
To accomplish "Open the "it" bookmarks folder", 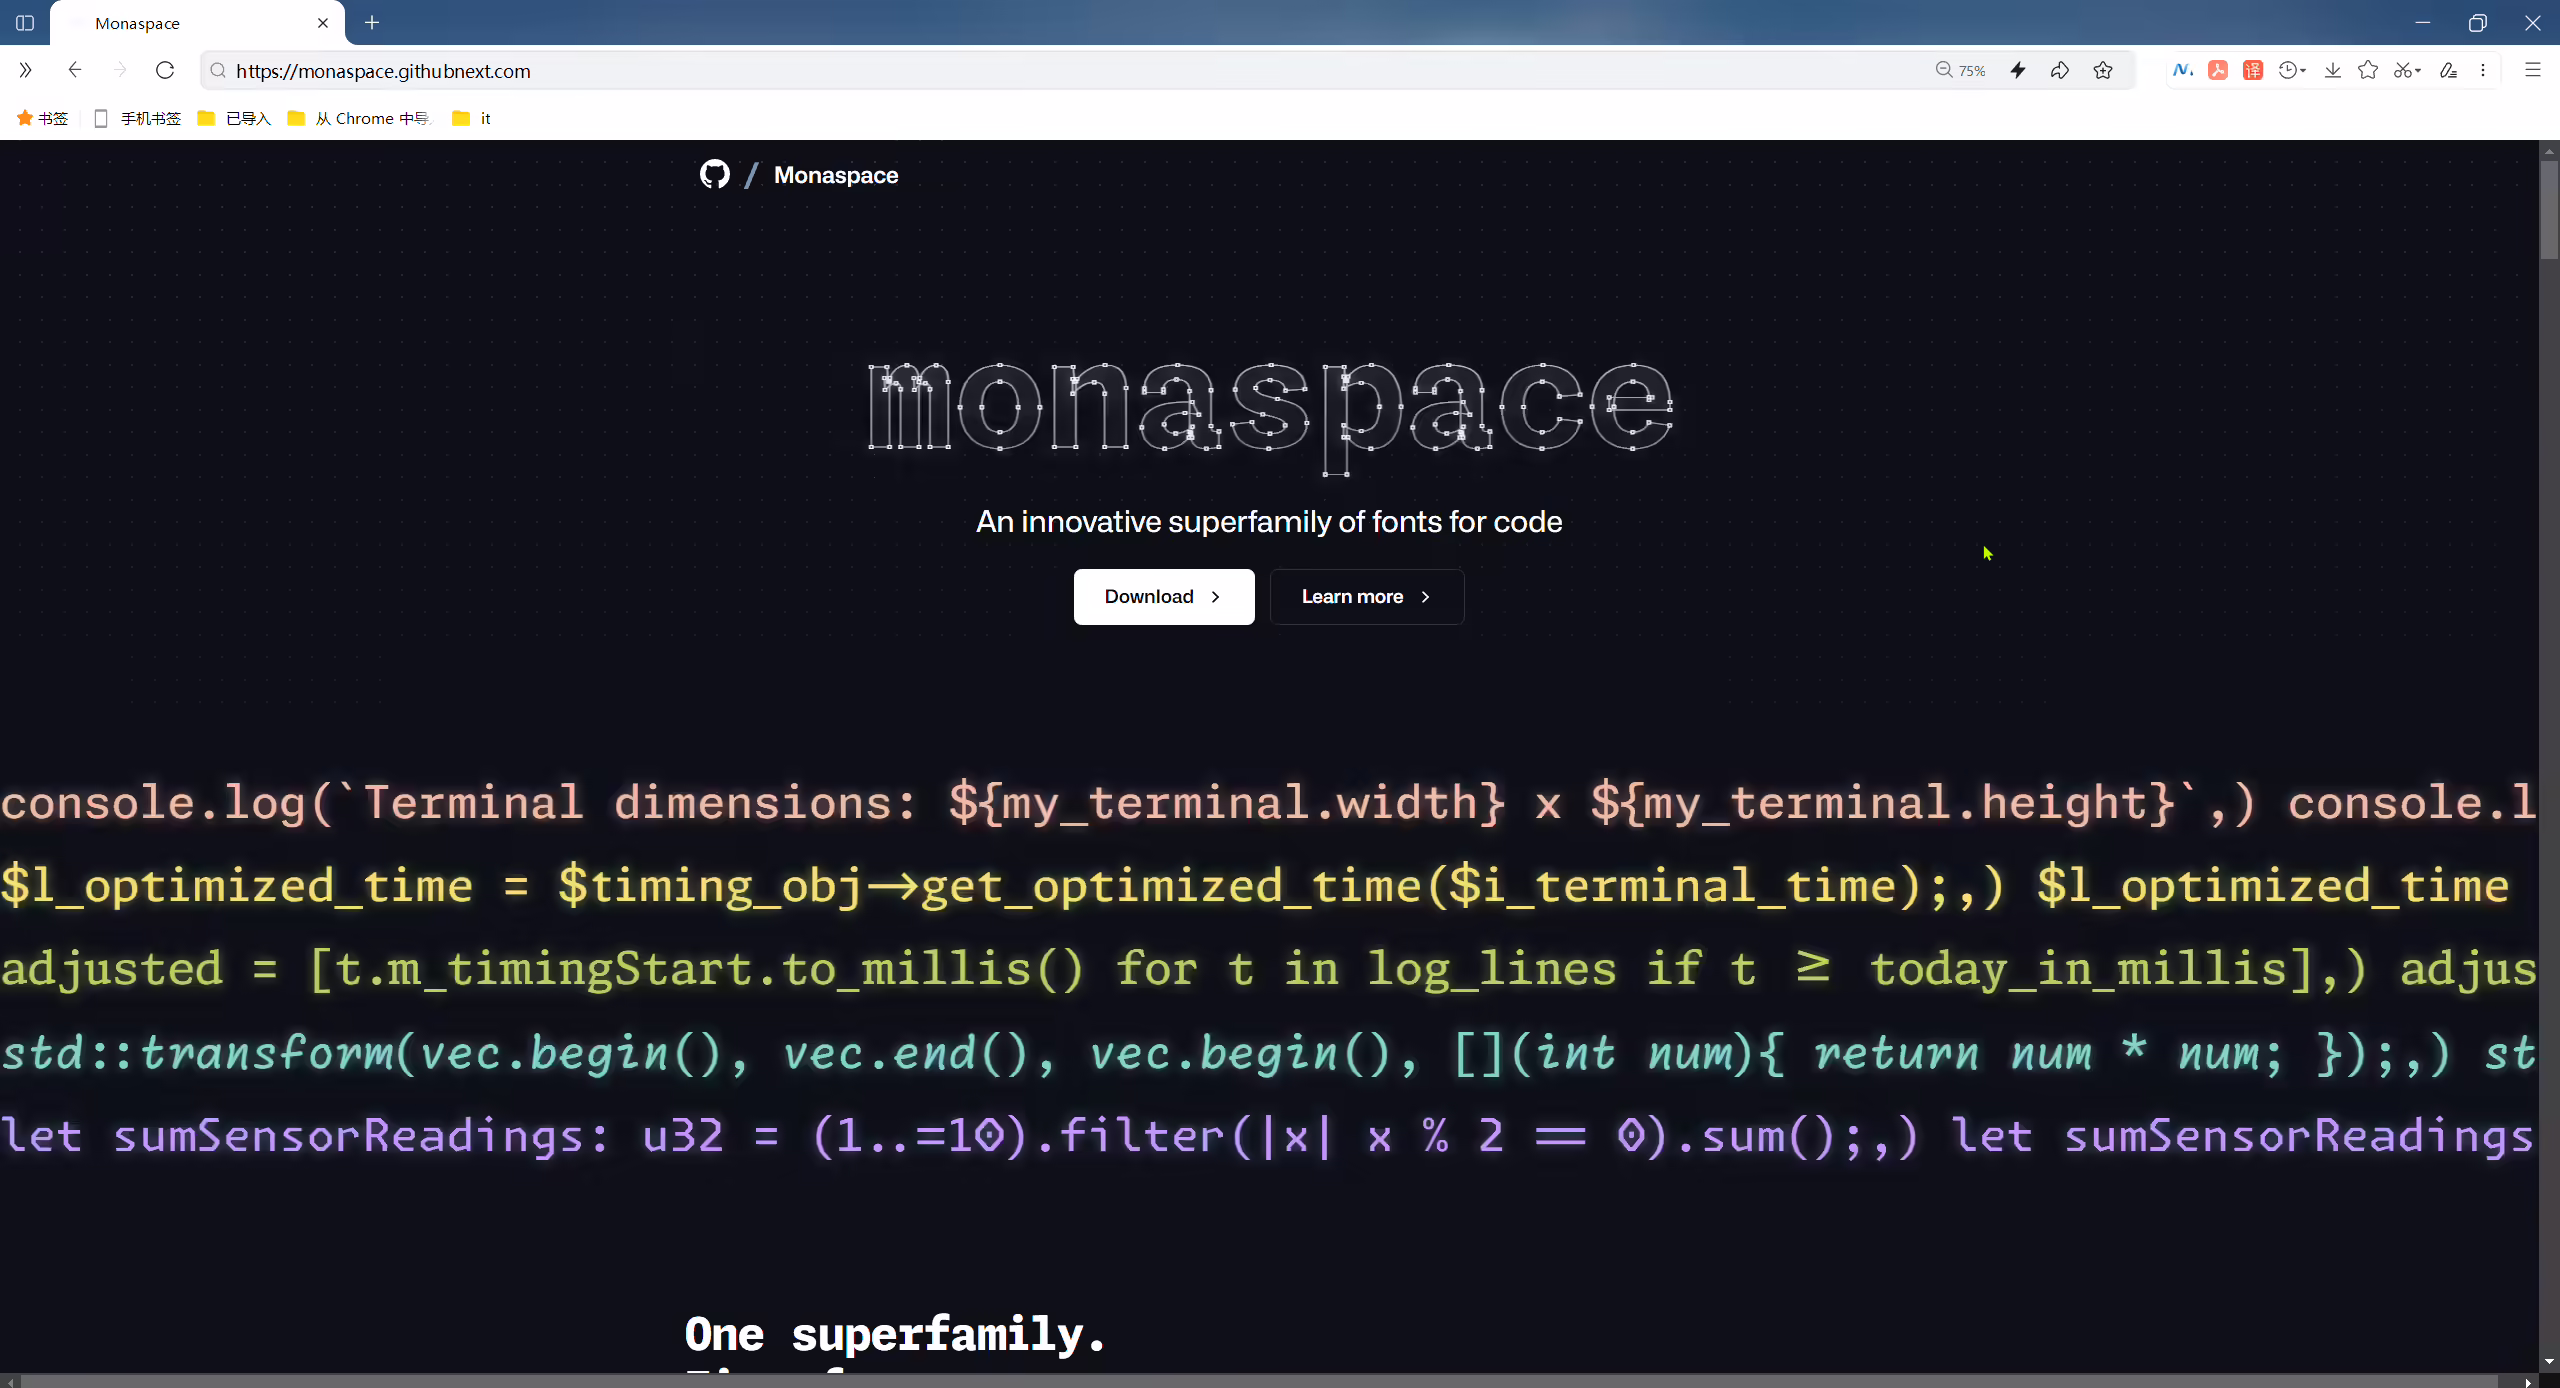I will coord(472,118).
